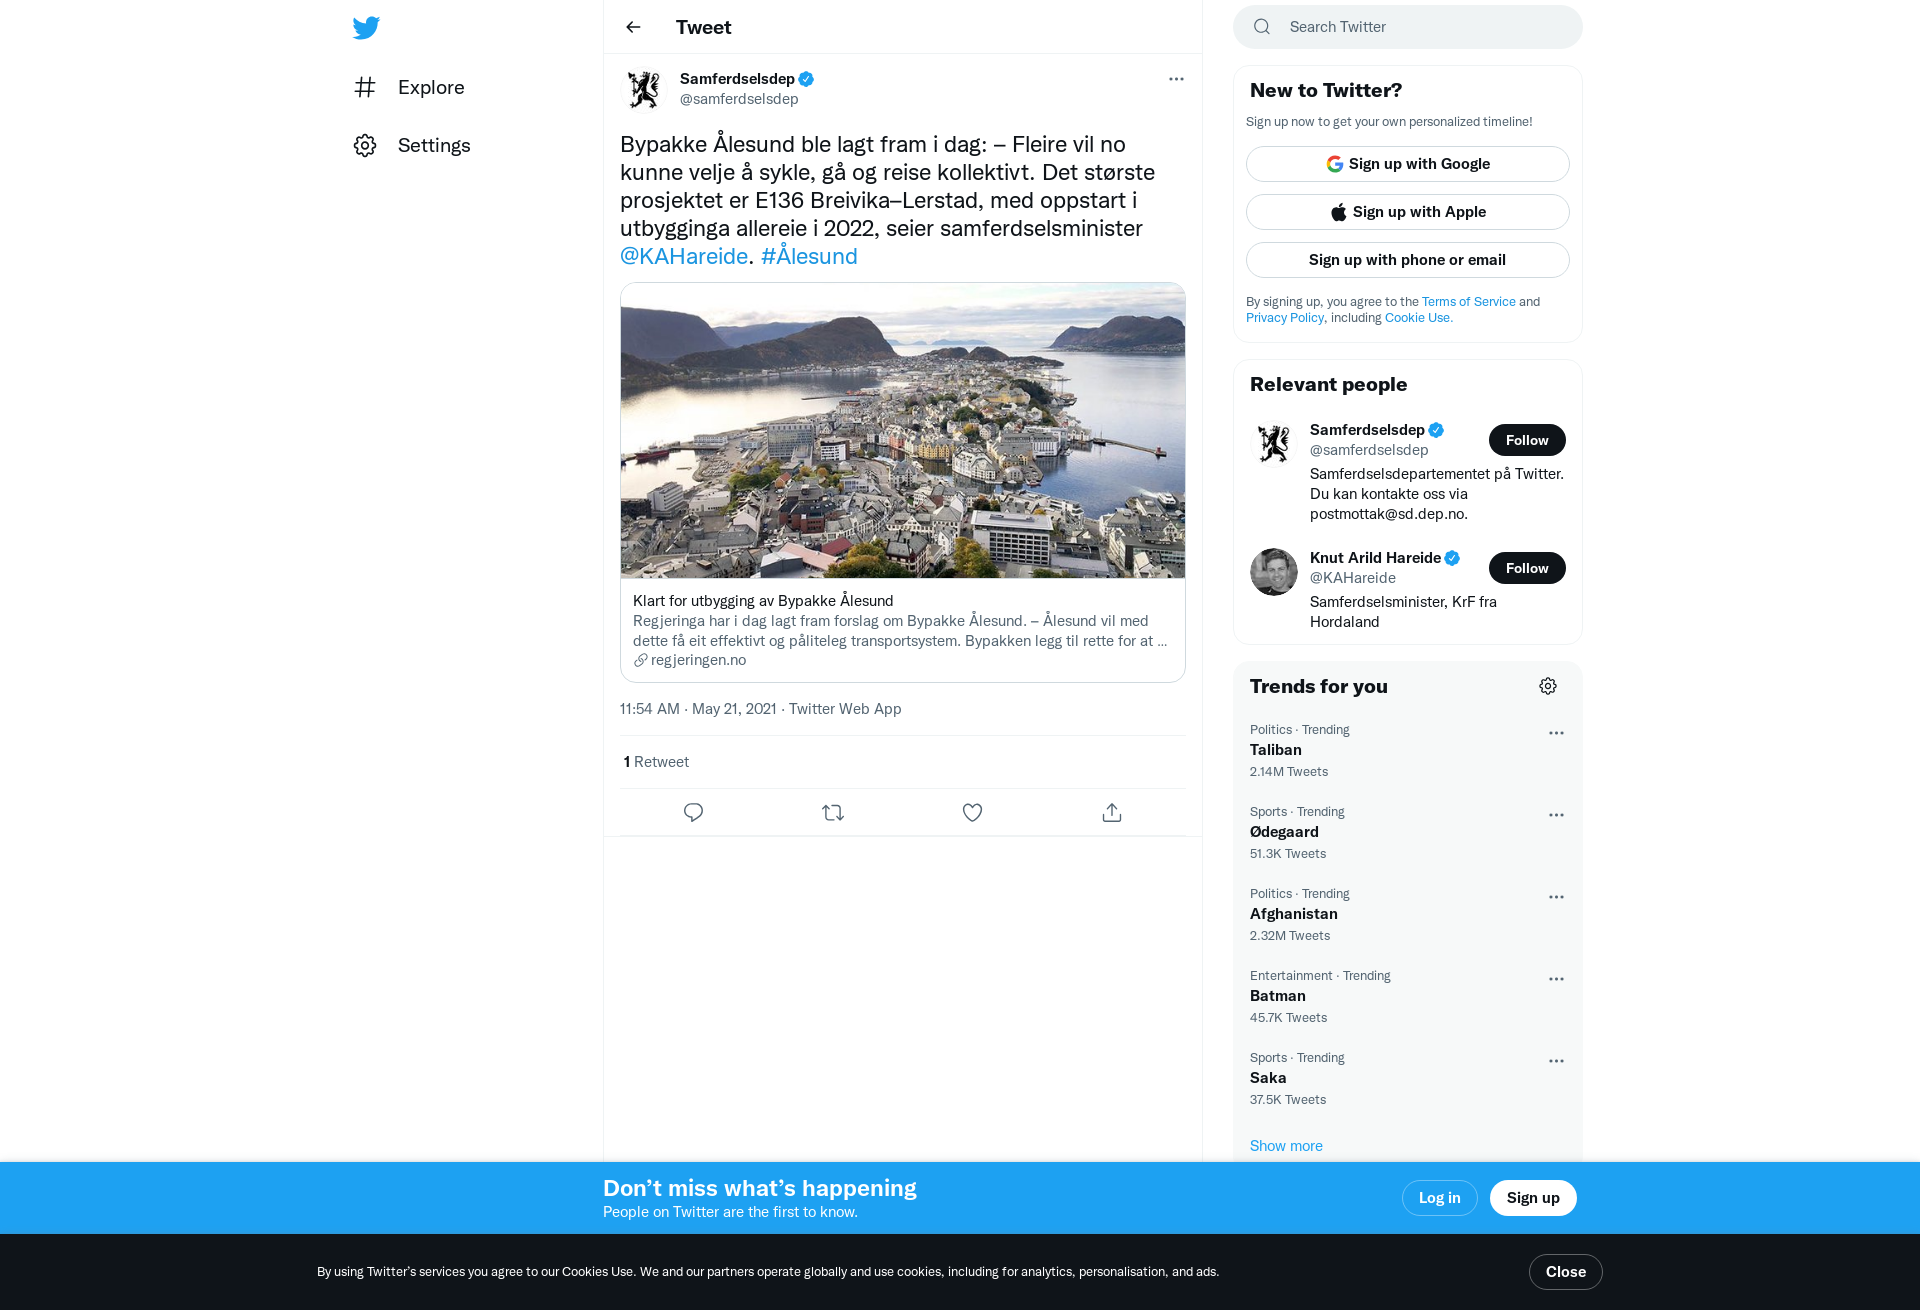This screenshot has width=1920, height=1310.
Task: Open Explore from the sidebar
Action: click(x=409, y=87)
